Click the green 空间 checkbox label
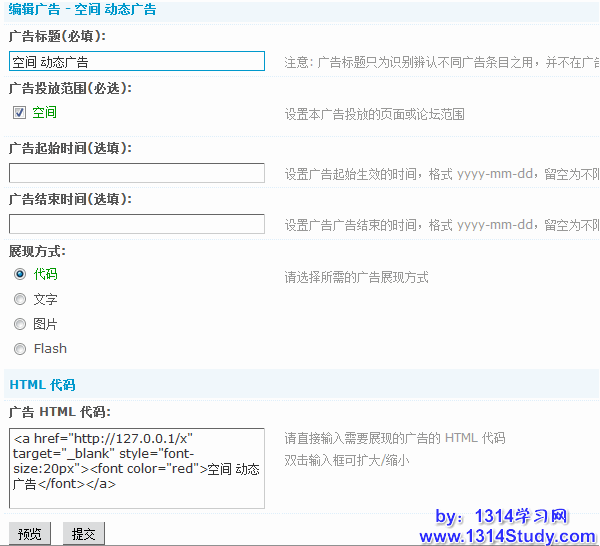The width and height of the screenshot is (600, 546). coord(44,113)
